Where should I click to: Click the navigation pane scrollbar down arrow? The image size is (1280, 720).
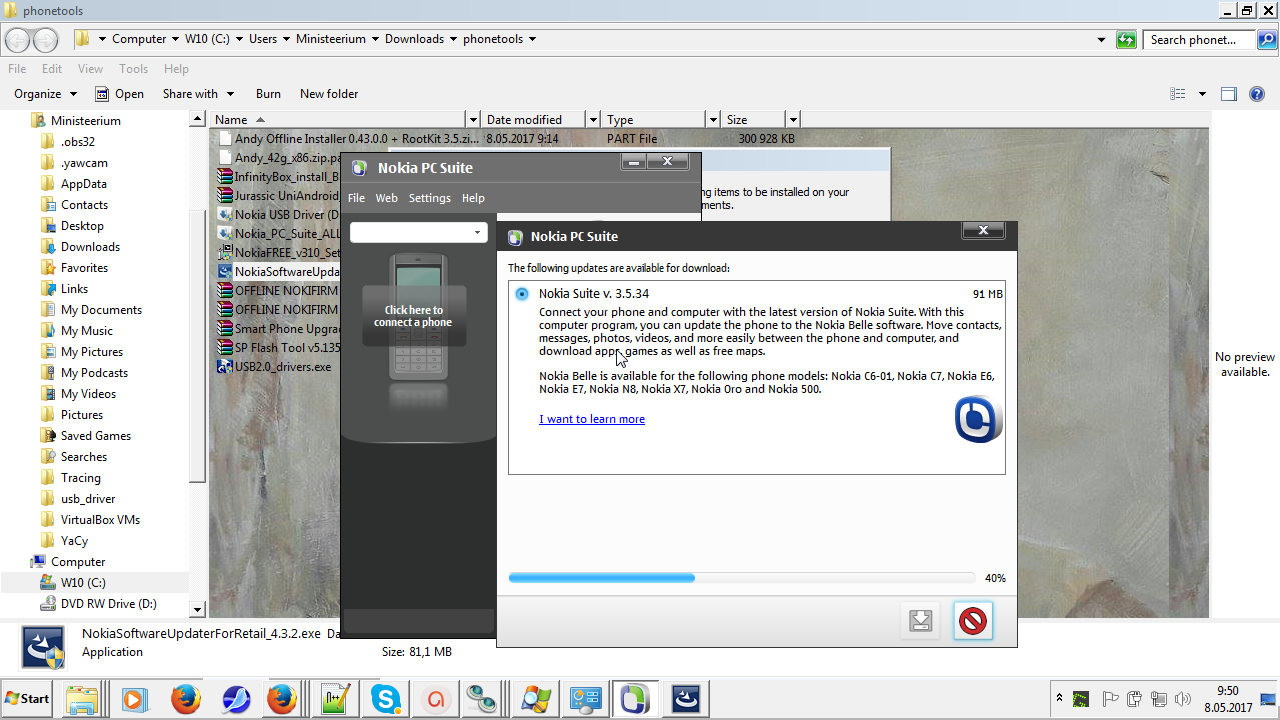[x=197, y=609]
